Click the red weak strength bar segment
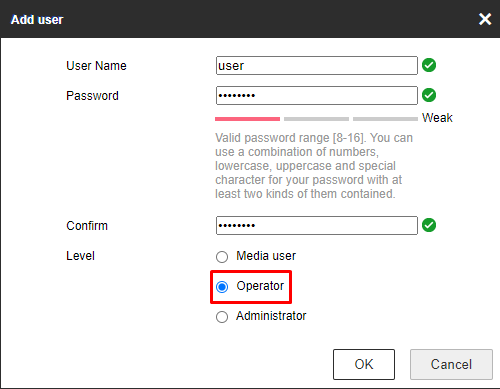Image resolution: width=500 pixels, height=389 pixels. coord(247,119)
